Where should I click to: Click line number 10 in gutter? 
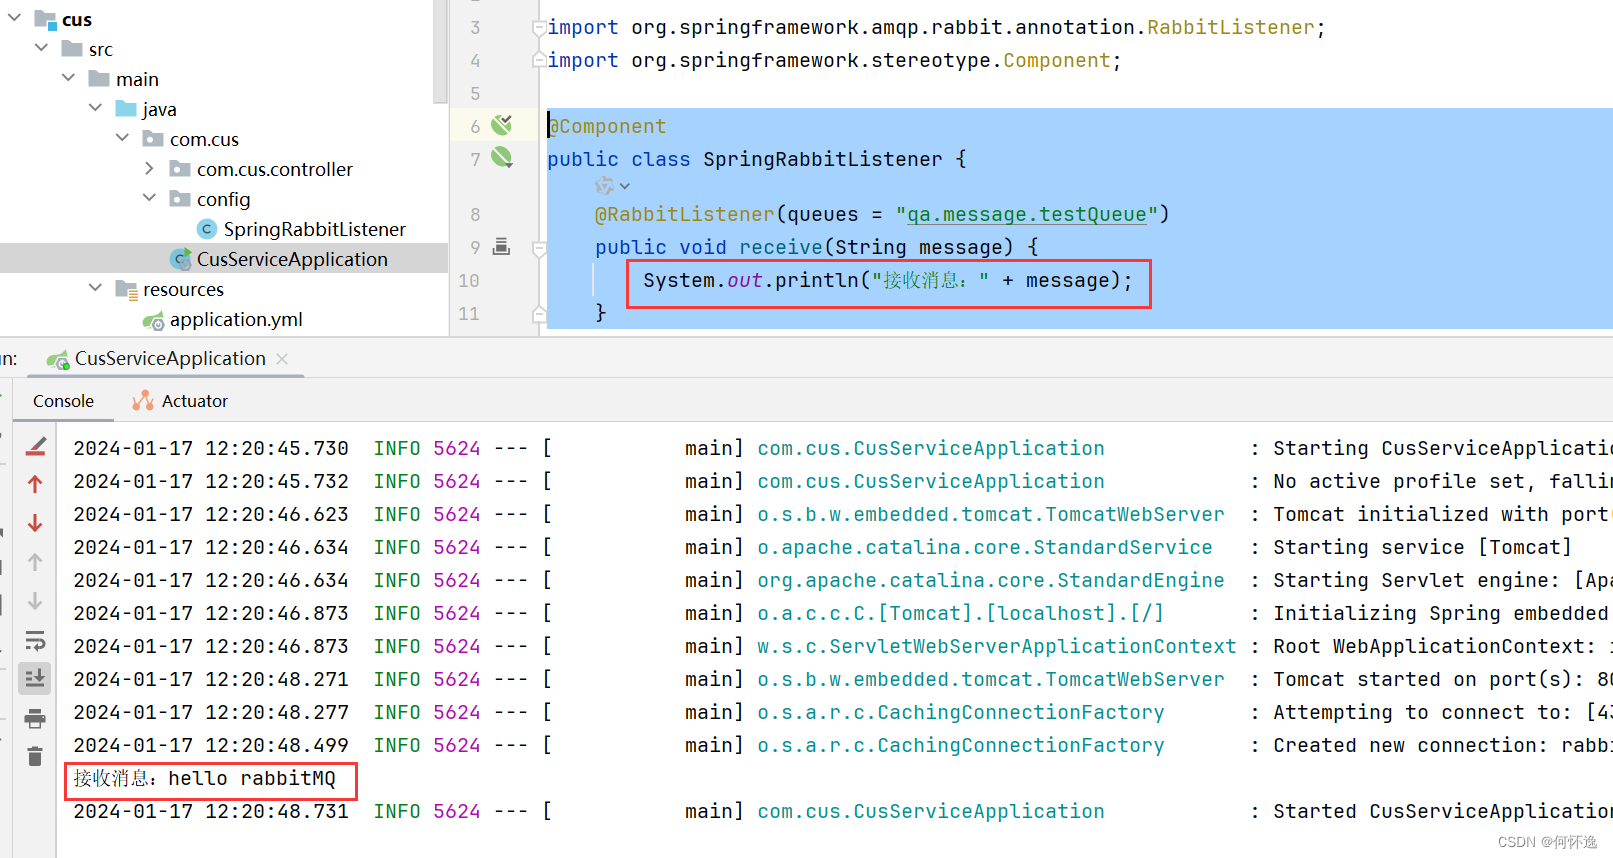click(x=469, y=281)
